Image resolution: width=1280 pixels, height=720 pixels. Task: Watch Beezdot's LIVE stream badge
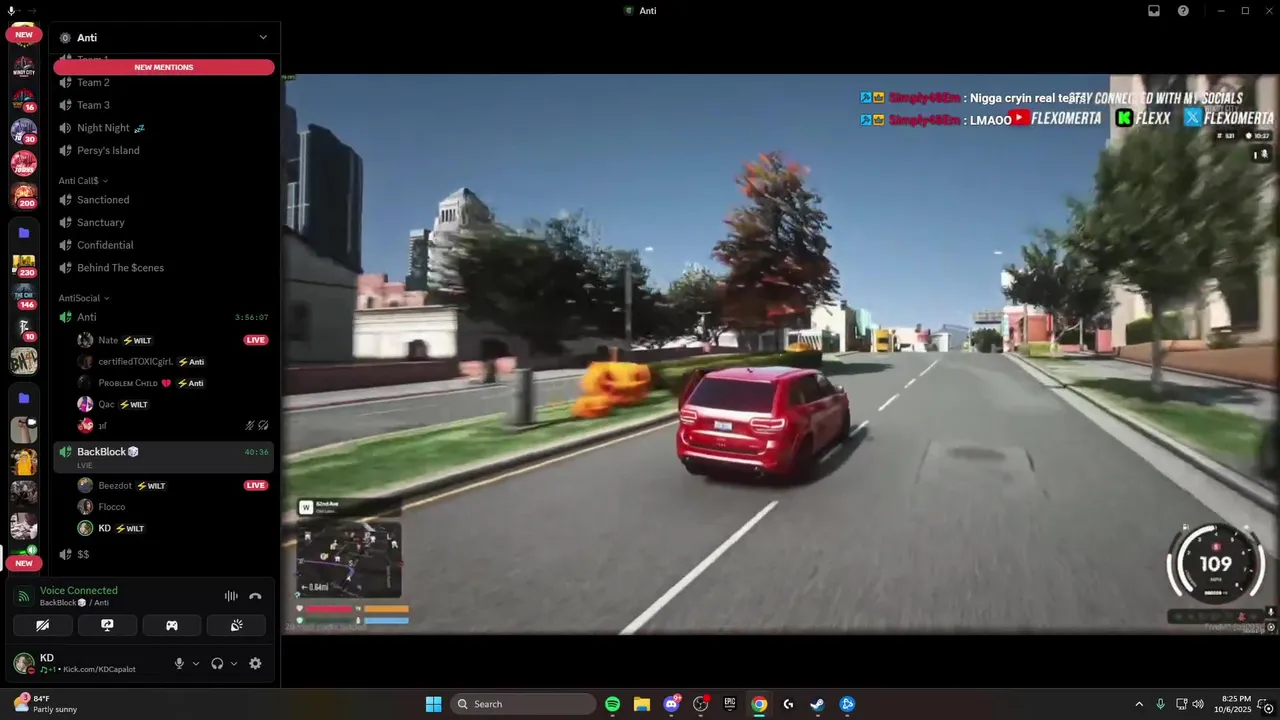[256, 485]
